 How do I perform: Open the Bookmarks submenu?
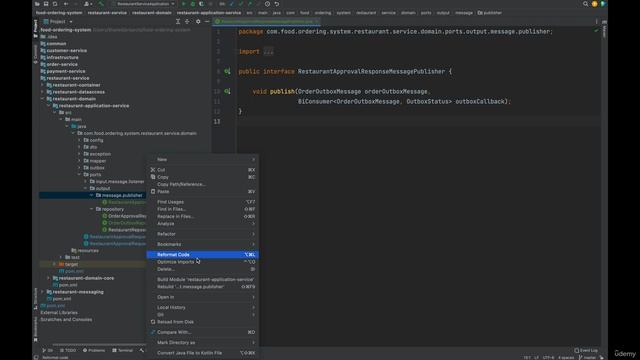[x=202, y=244]
